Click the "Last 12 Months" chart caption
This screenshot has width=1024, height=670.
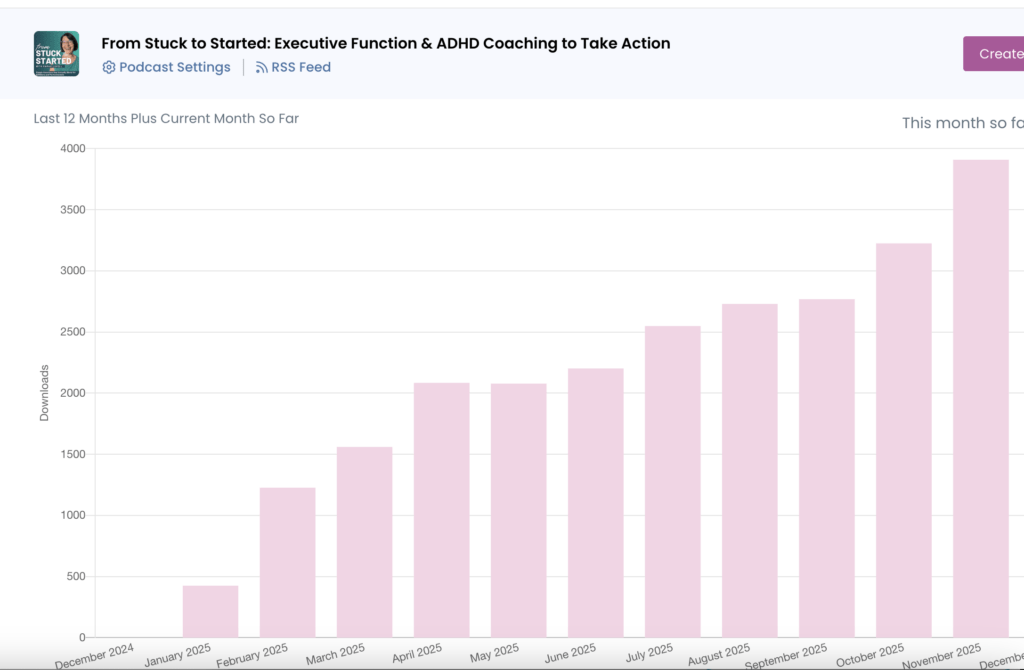(x=166, y=119)
